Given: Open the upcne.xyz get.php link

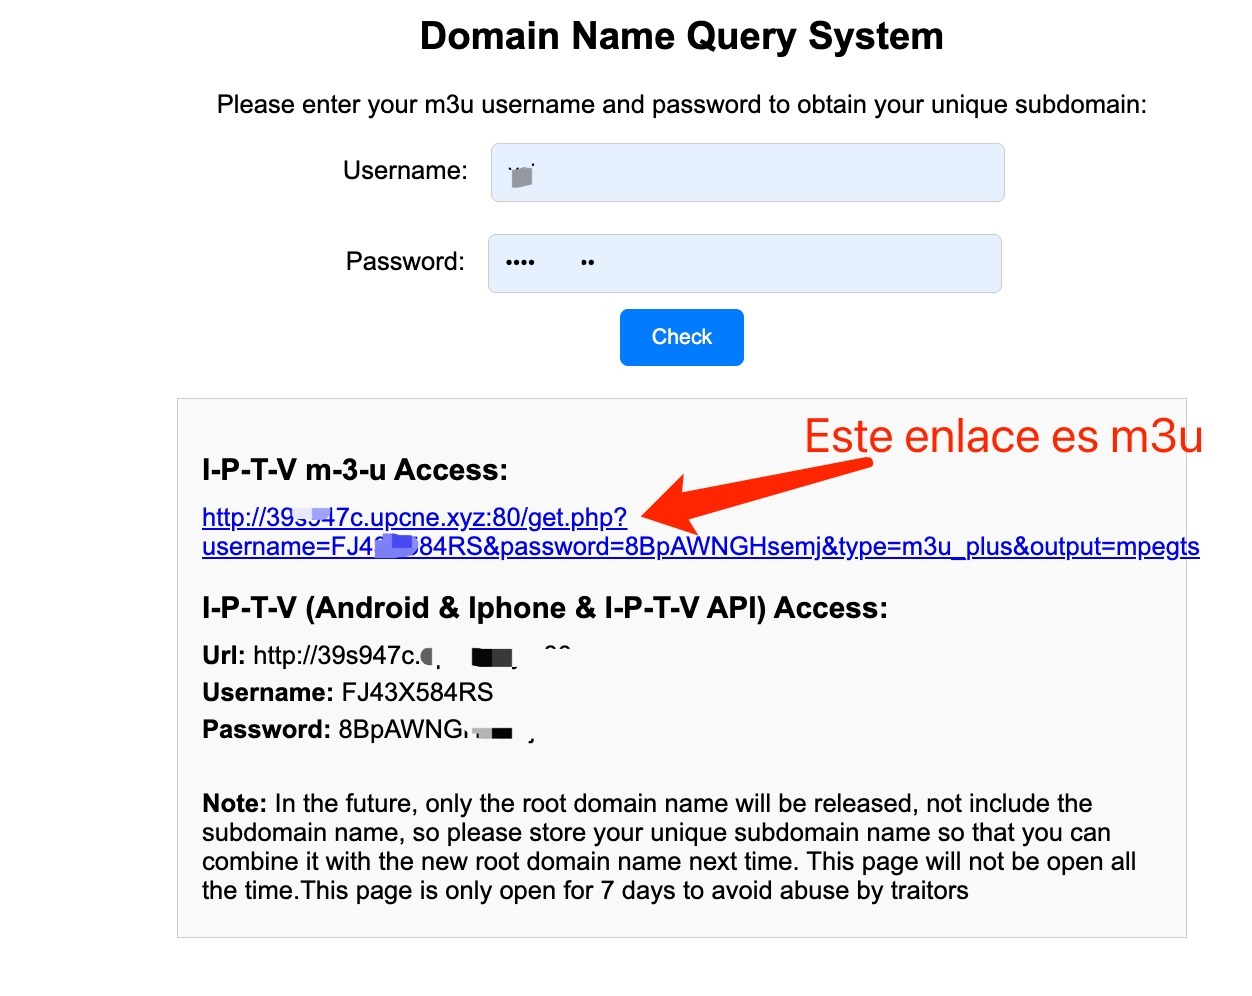Looking at the screenshot, I should [414, 517].
